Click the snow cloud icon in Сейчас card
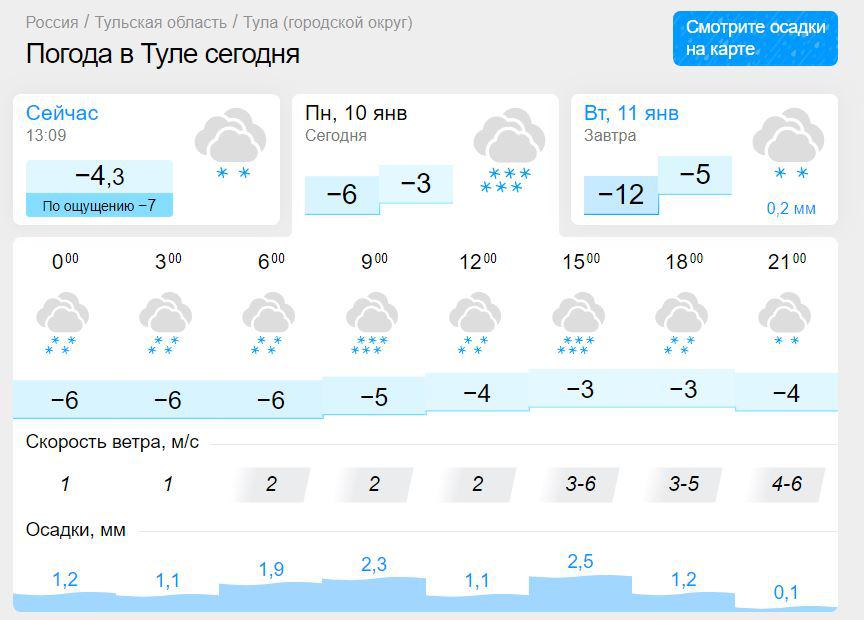This screenshot has height=620, width=864. coord(230,144)
